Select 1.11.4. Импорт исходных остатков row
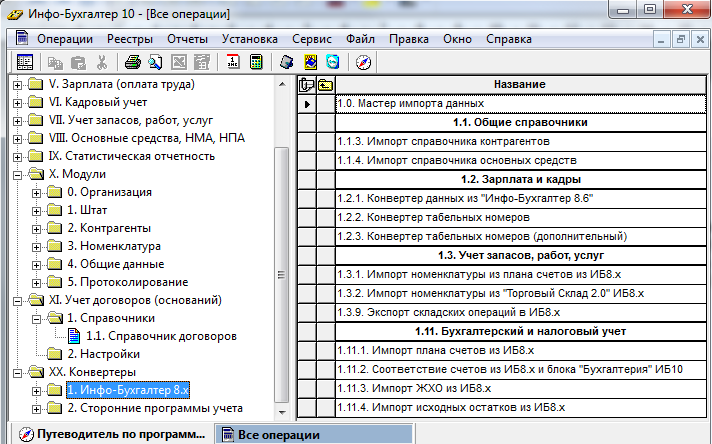Screen dimensions: 712x444 (x=520, y=408)
